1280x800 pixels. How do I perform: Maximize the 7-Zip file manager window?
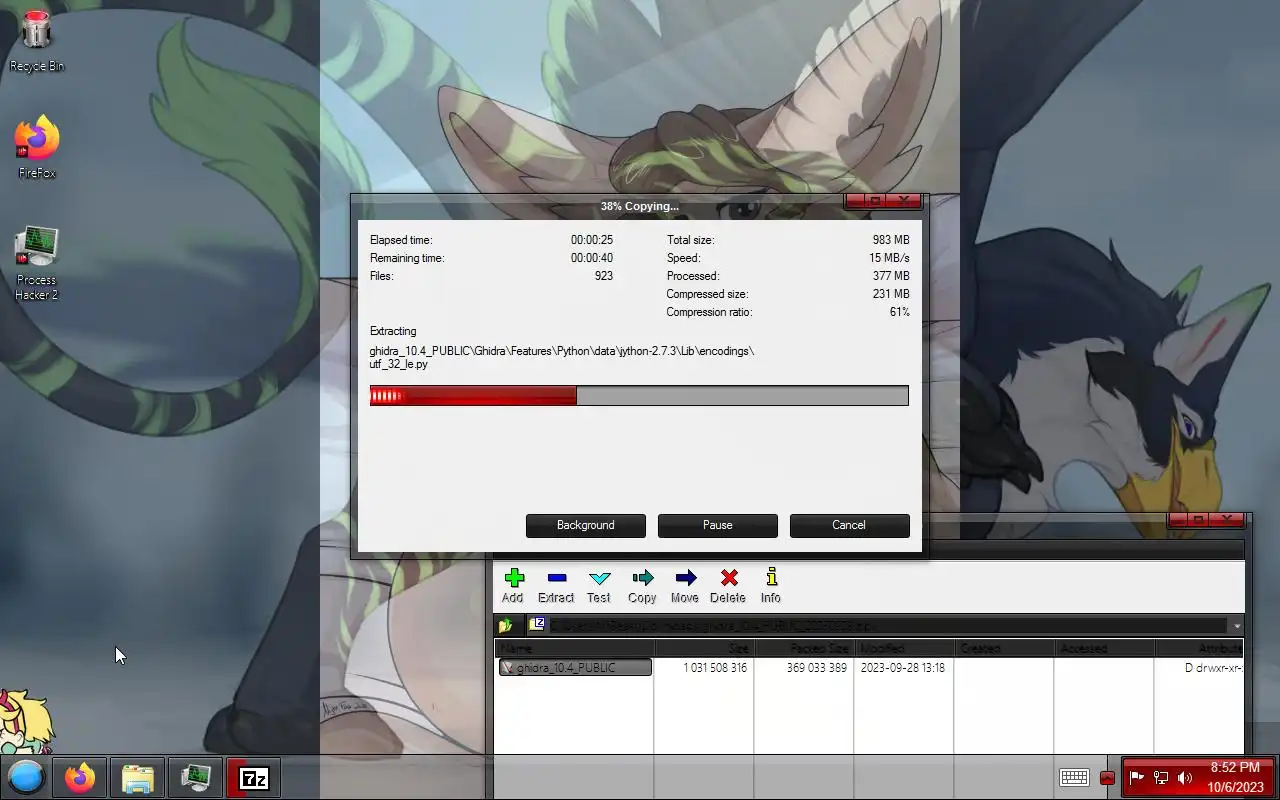click(x=1198, y=520)
